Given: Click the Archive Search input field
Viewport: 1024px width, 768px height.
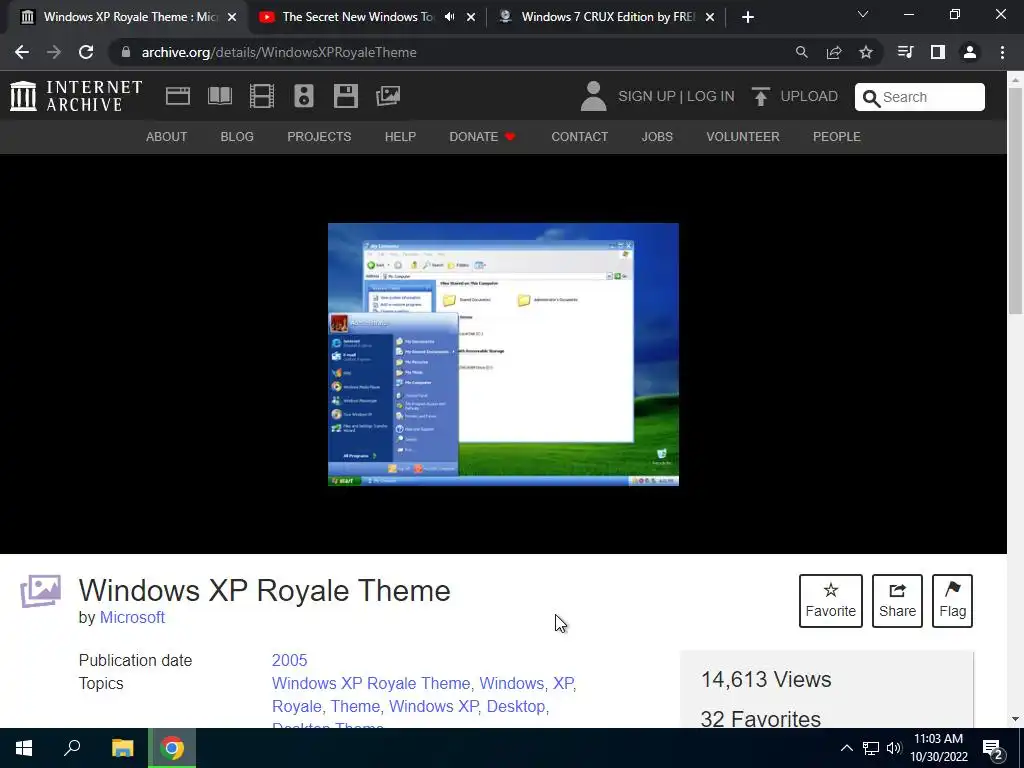Looking at the screenshot, I should pyautogui.click(x=920, y=97).
